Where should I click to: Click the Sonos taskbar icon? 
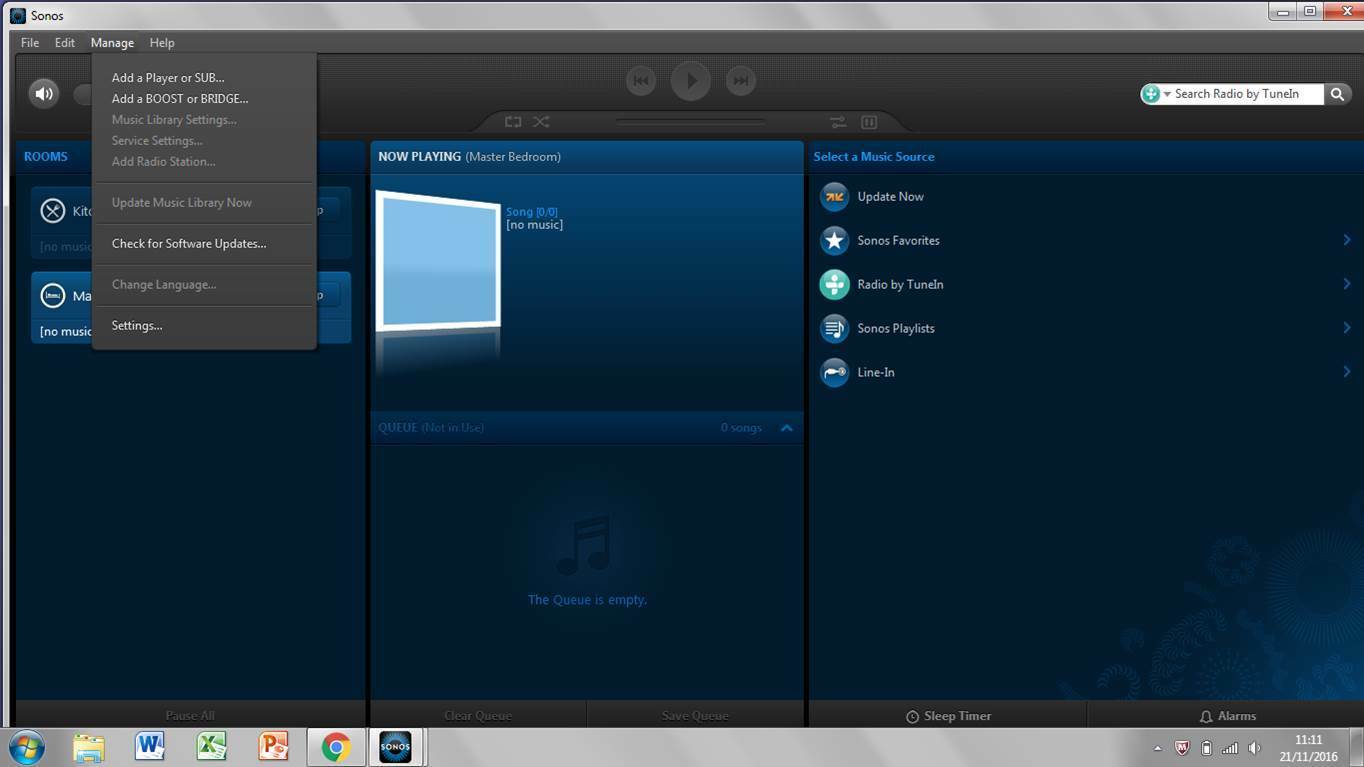396,748
